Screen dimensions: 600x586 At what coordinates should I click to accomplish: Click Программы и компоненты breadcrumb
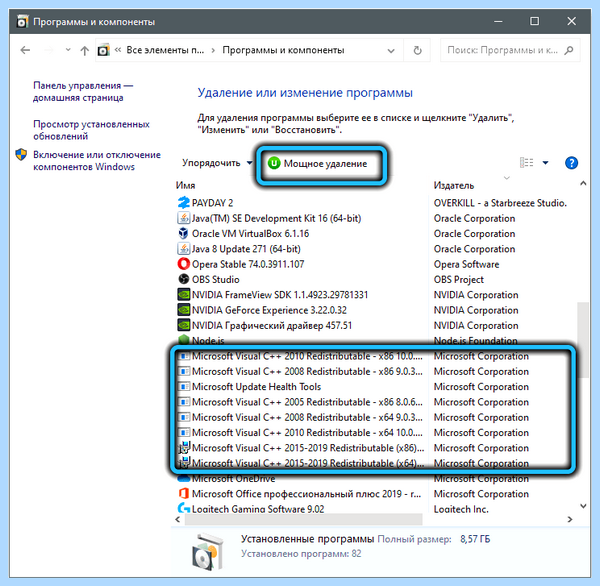[x=283, y=50]
